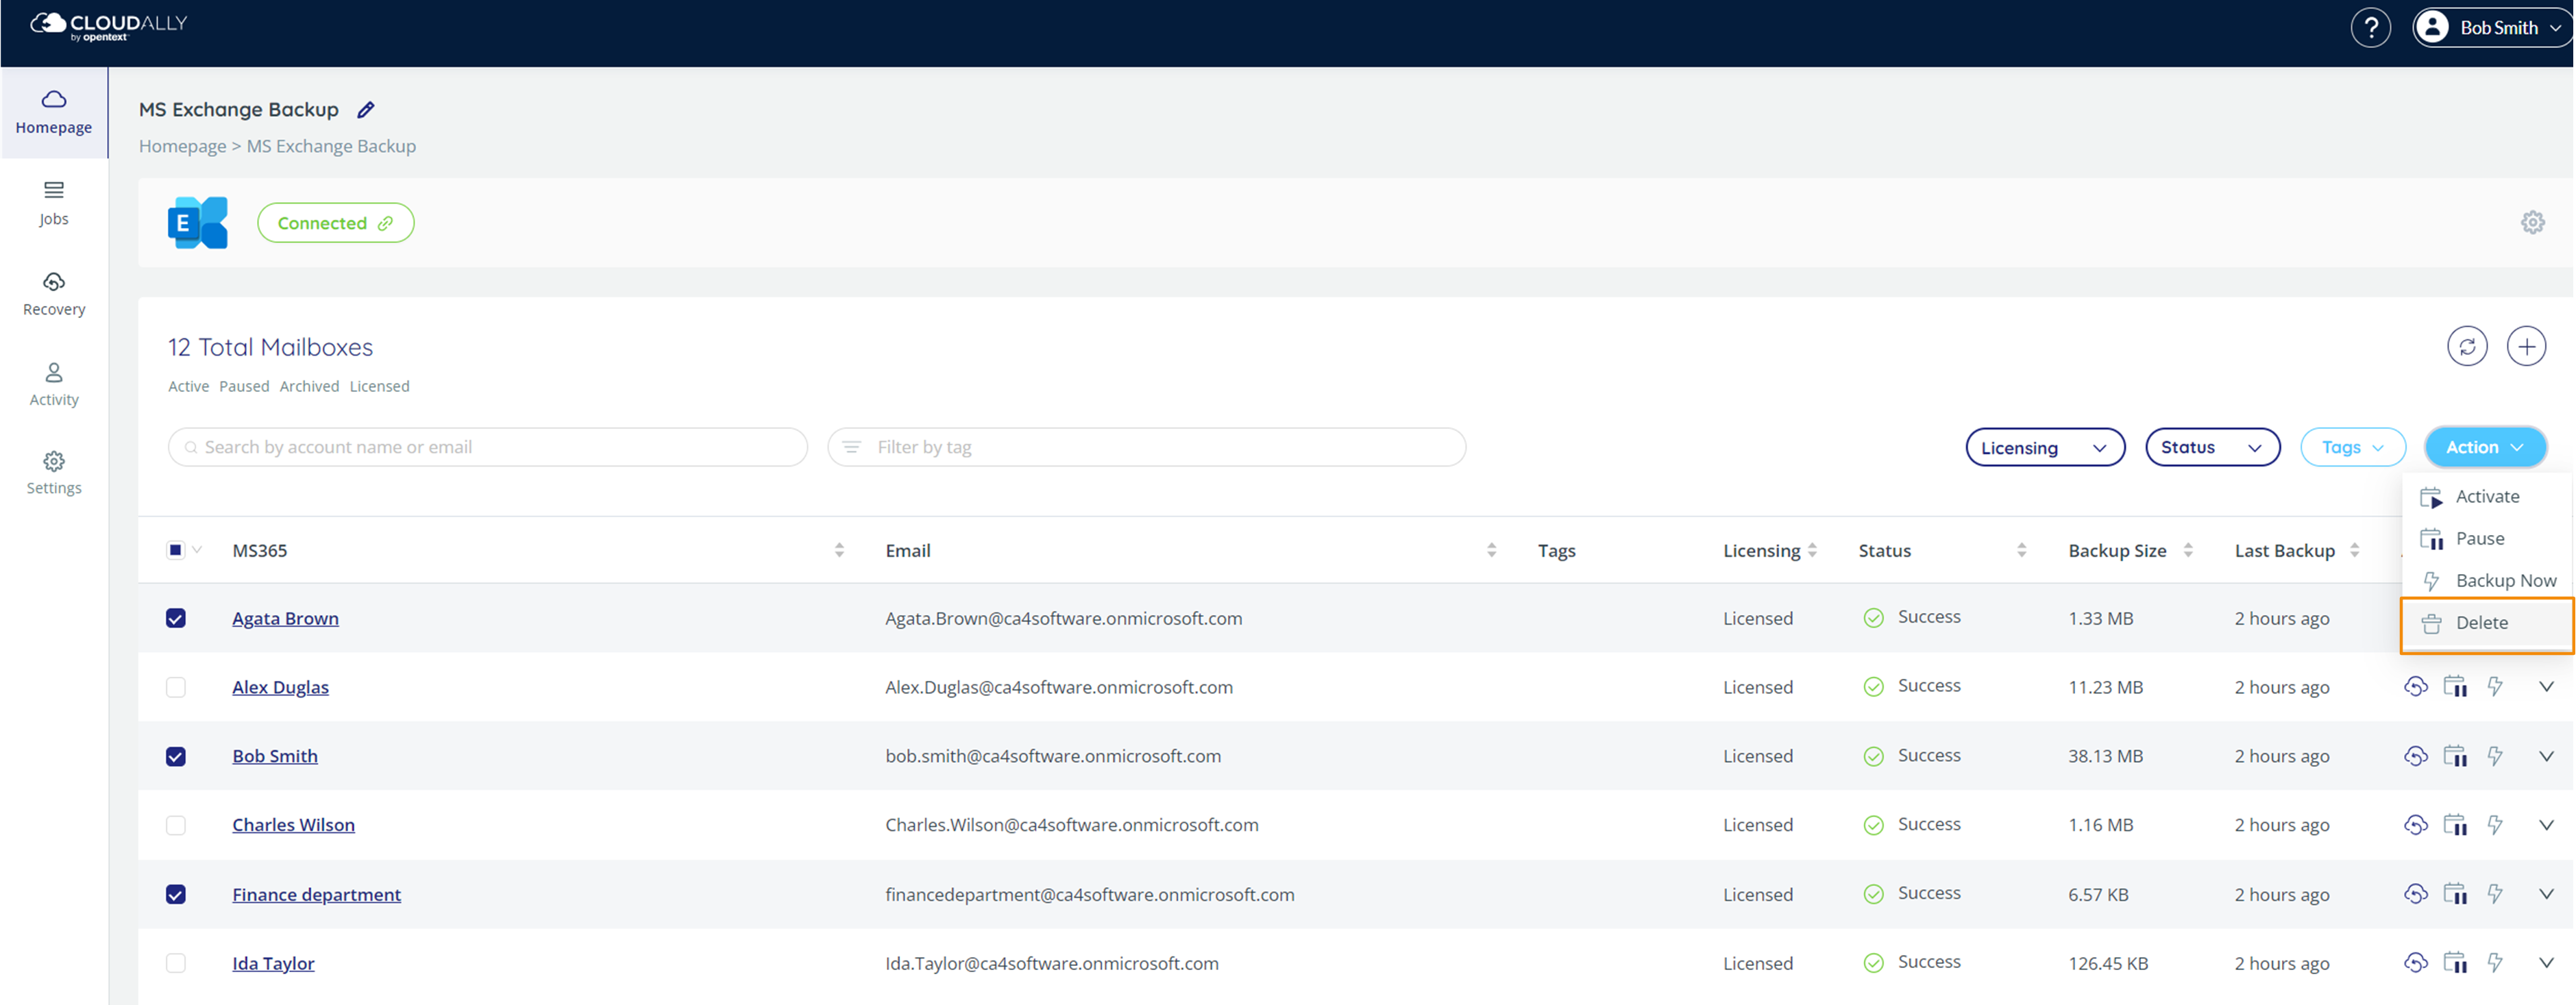Open Activity in the sidebar

coord(54,384)
